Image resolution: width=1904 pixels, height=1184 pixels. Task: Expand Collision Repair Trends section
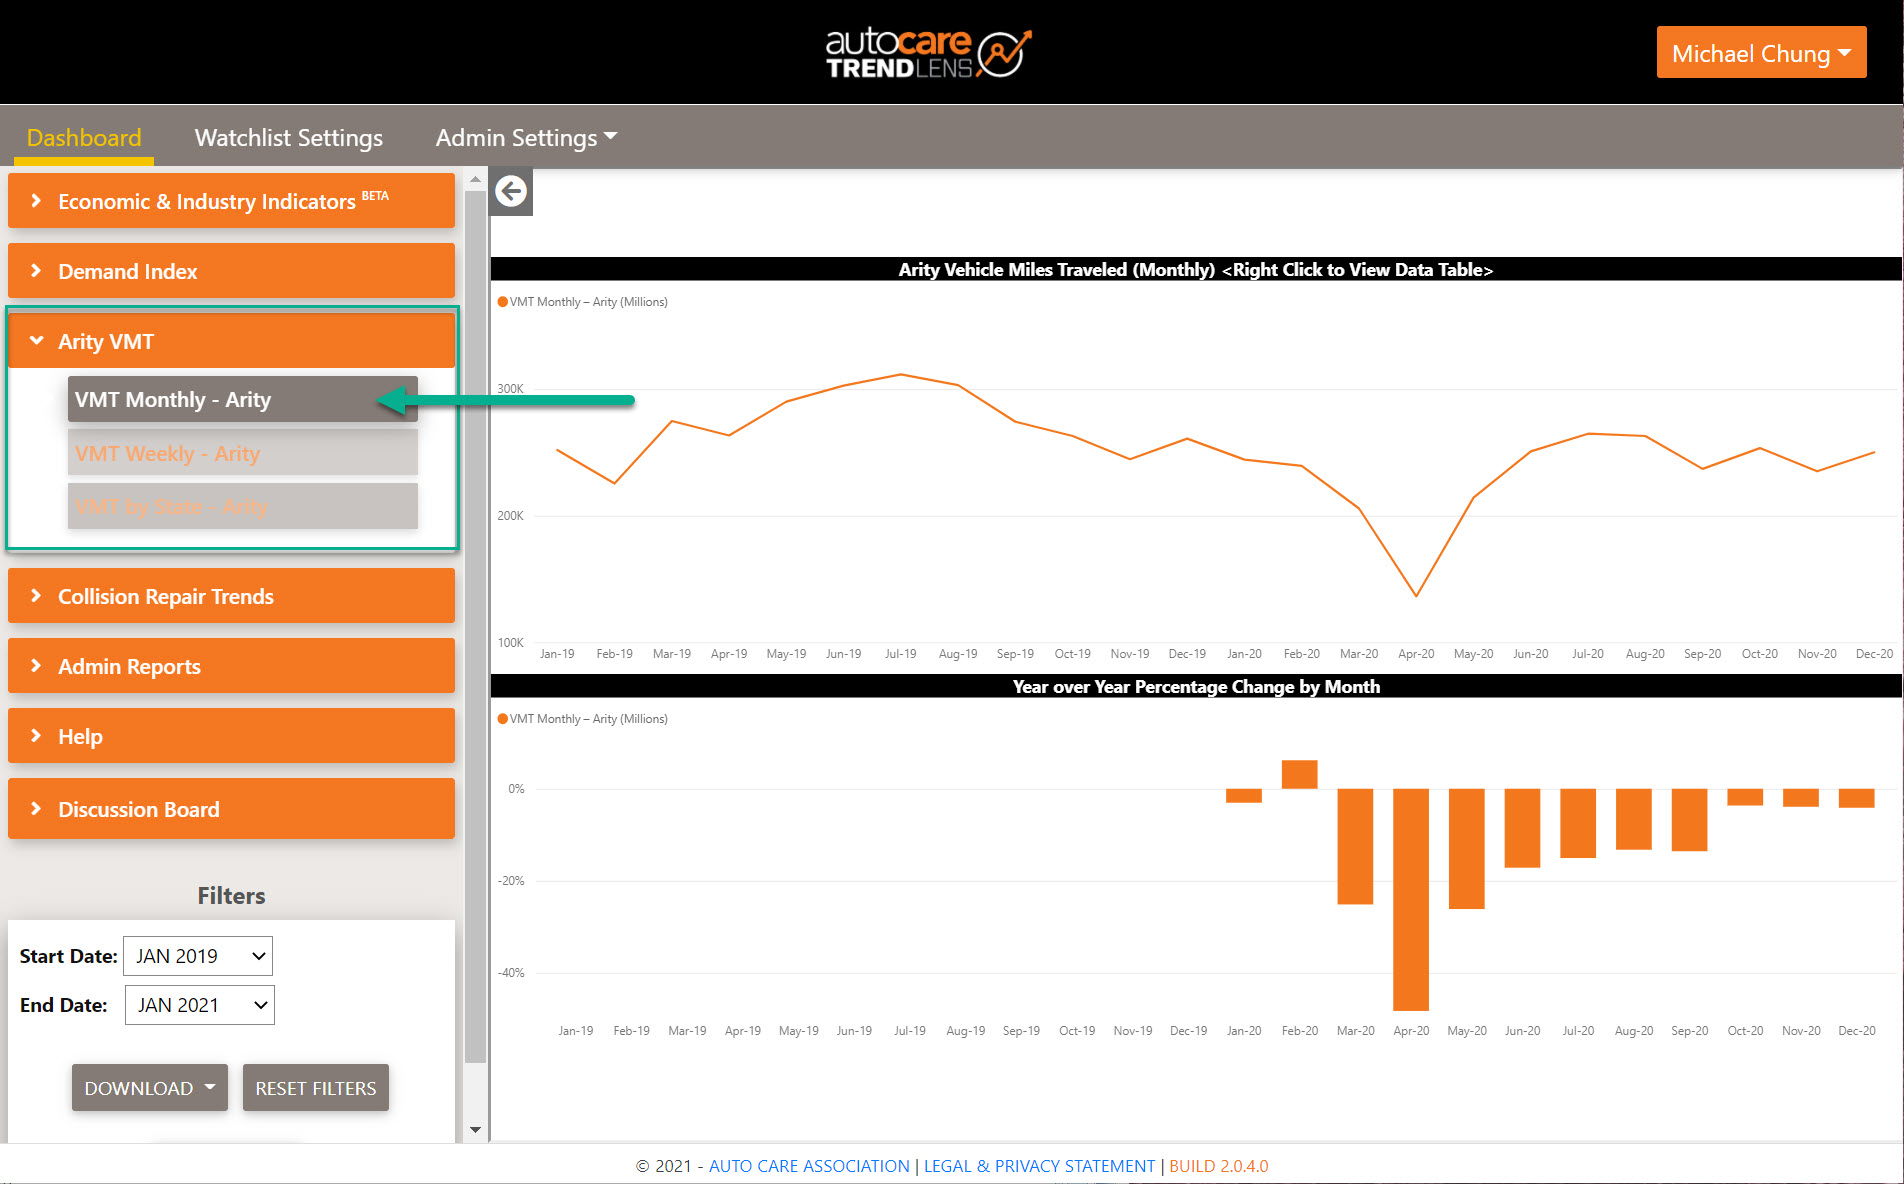[x=231, y=596]
